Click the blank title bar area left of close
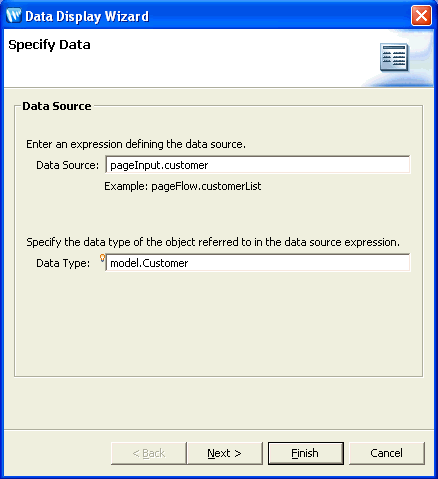438x479 pixels. click(280, 16)
